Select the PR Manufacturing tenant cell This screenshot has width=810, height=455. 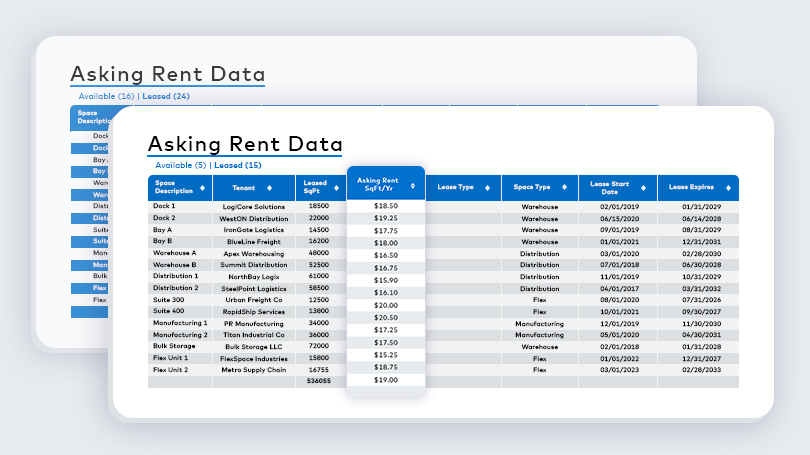254,324
